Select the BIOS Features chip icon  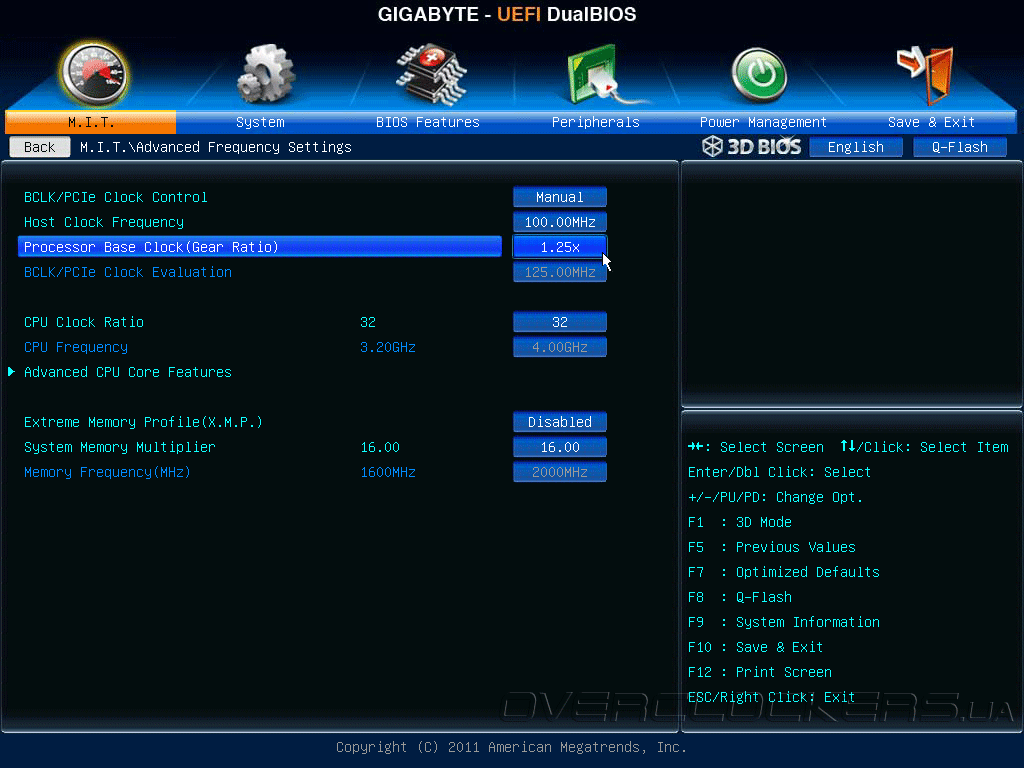tap(431, 74)
